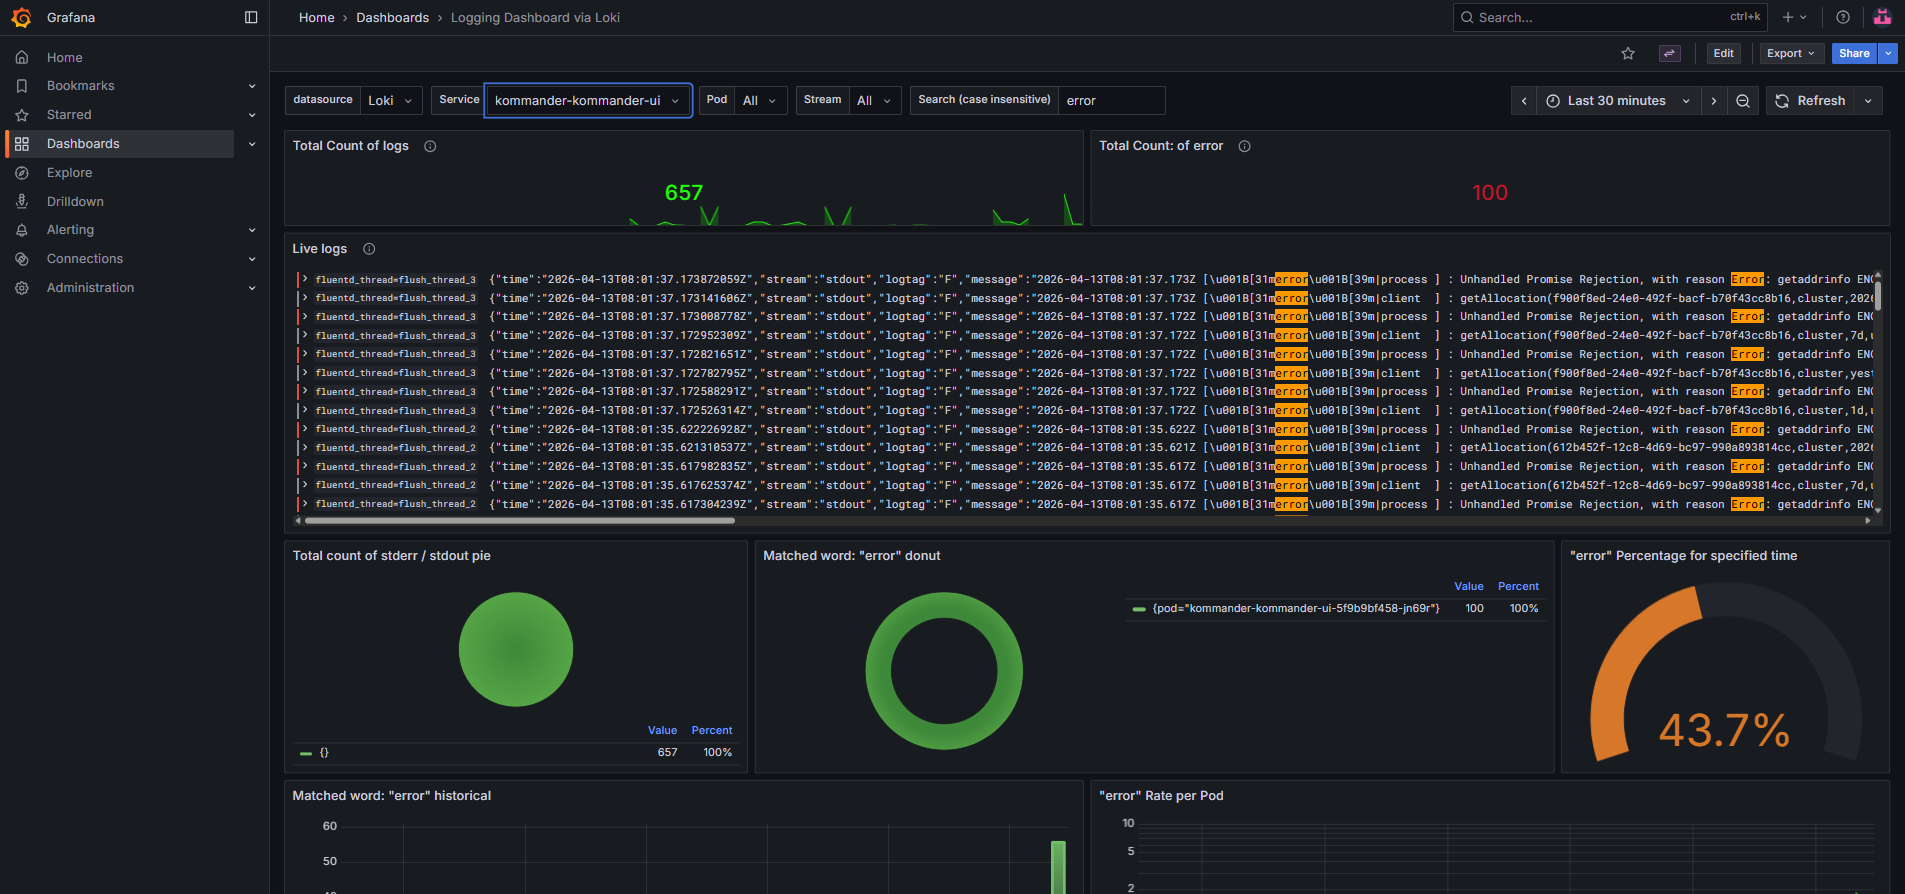Open the plus New menu in top bar
This screenshot has width=1905, height=894.
pyautogui.click(x=1794, y=17)
